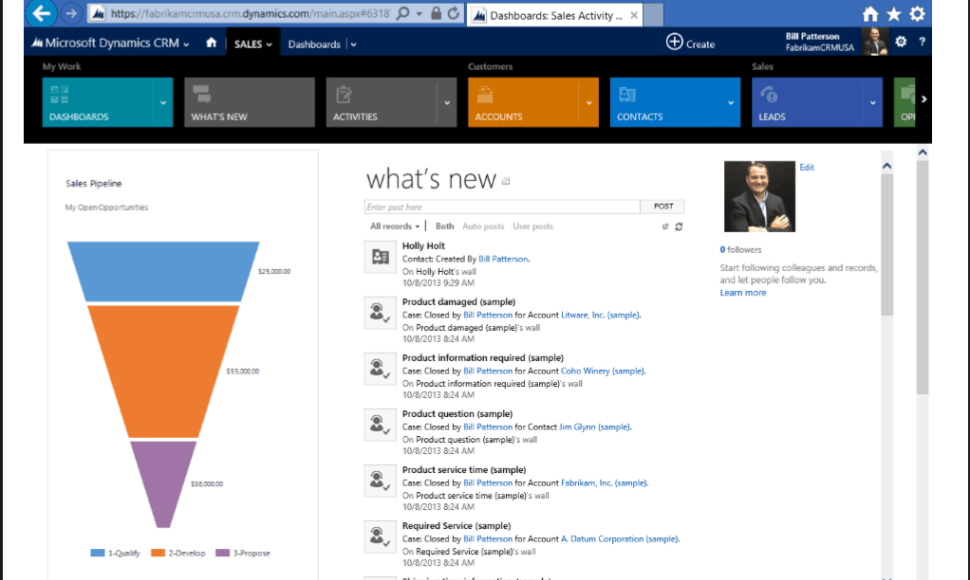Click the CRM home icon in navigation bar
Viewport: 970px width, 580px height.
[212, 43]
